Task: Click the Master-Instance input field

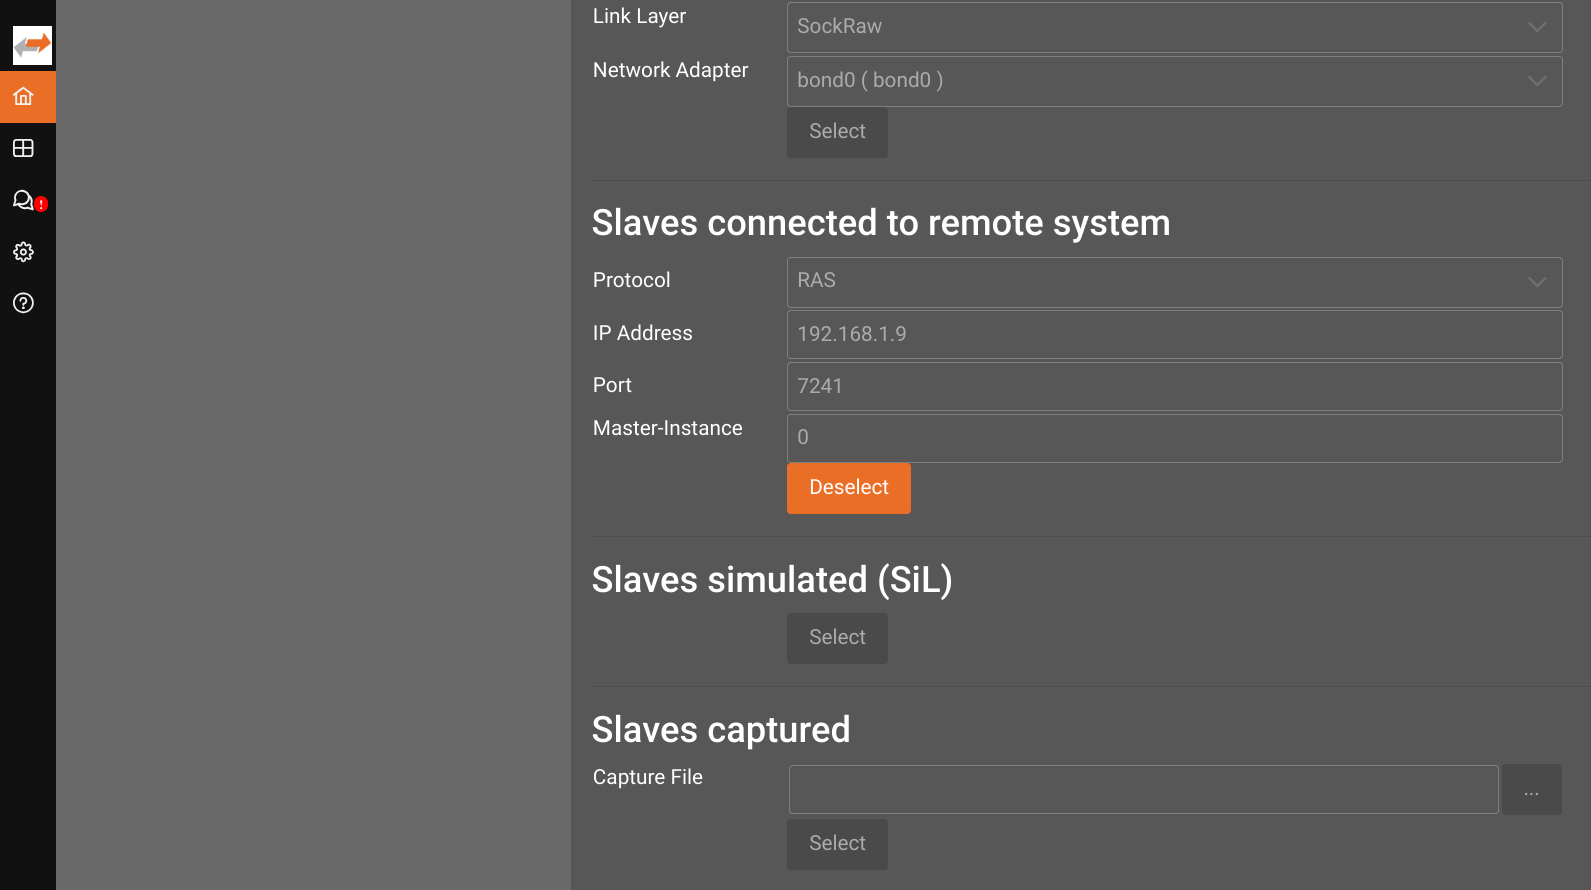Action: pos(1174,438)
